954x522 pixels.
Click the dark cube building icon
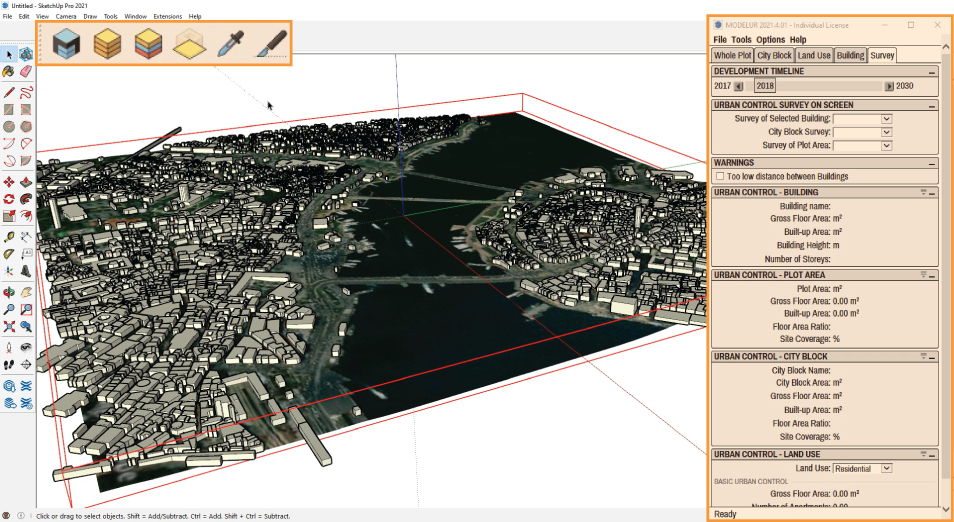[x=66, y=44]
